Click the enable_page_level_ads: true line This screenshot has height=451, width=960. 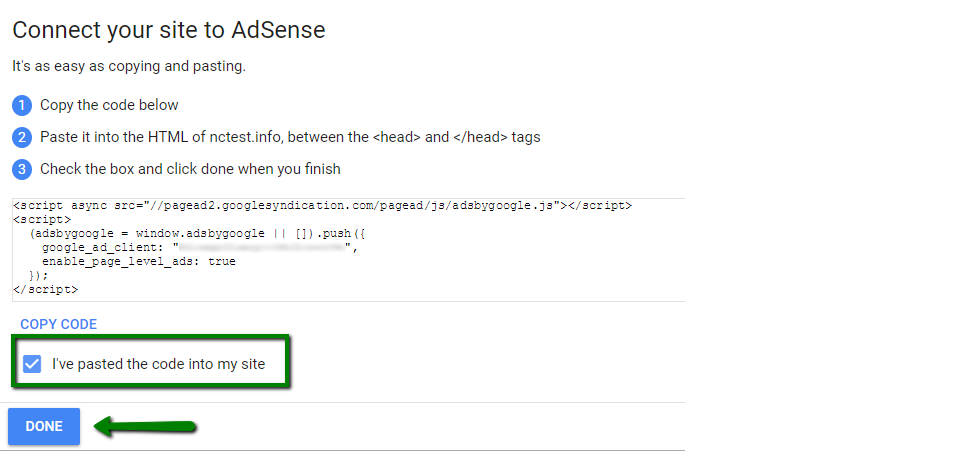tap(138, 262)
